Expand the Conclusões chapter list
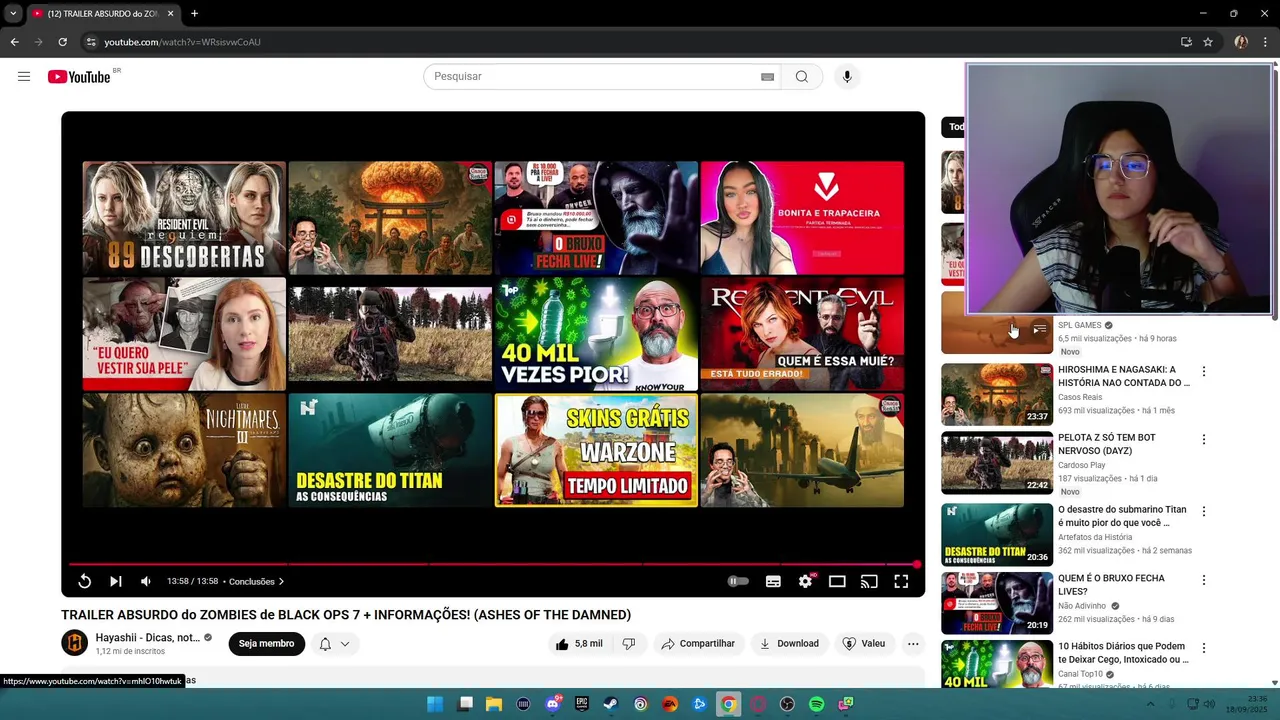The image size is (1280, 720). coord(256,581)
